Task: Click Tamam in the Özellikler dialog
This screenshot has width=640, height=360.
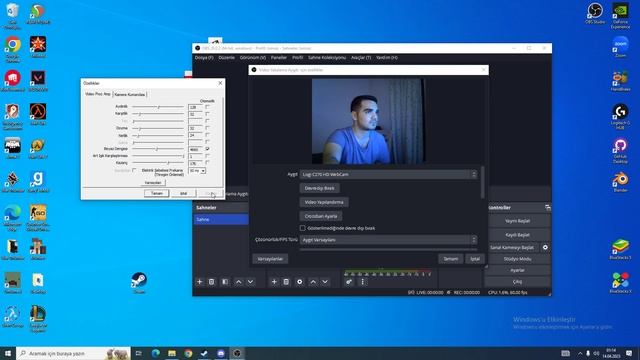Action: tap(157, 193)
